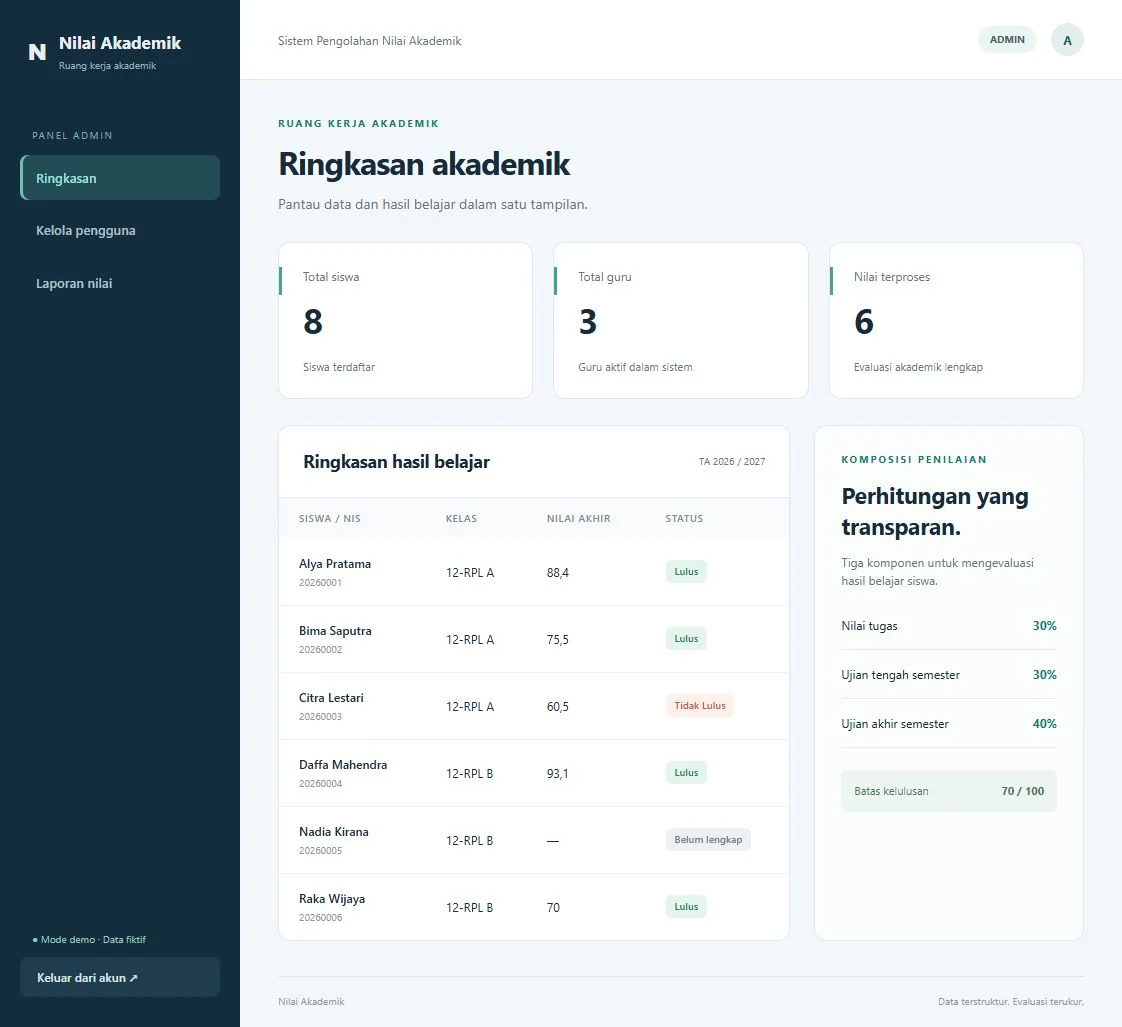Image resolution: width=1122 pixels, height=1027 pixels.
Task: Select student name Daffa Mahendra
Action: click(x=343, y=765)
